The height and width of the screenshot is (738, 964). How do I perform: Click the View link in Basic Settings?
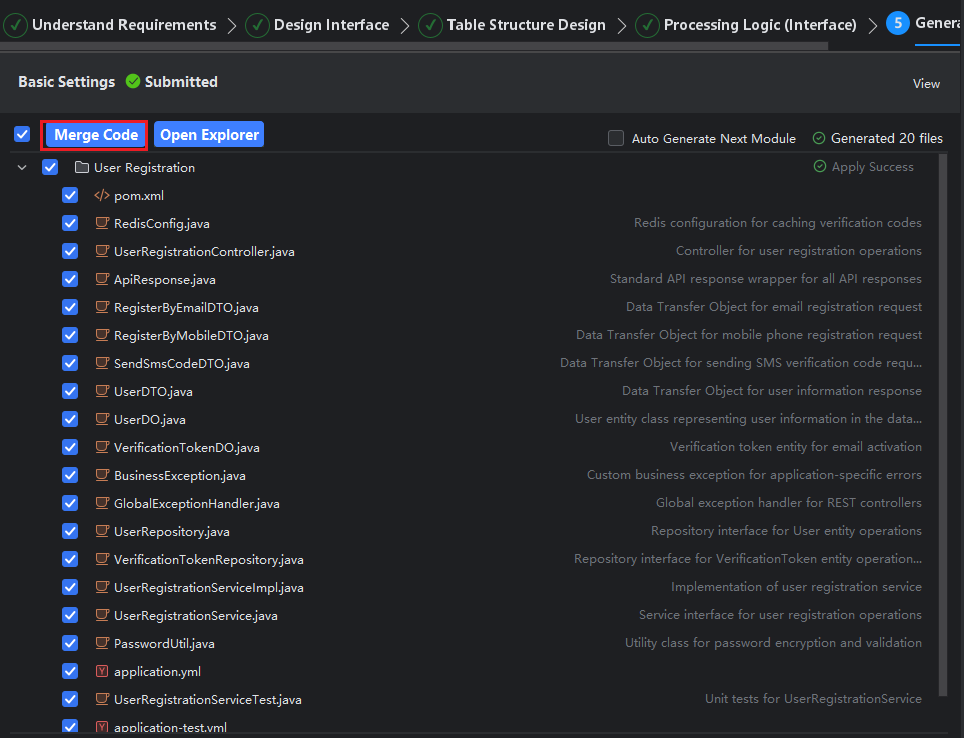[x=926, y=84]
